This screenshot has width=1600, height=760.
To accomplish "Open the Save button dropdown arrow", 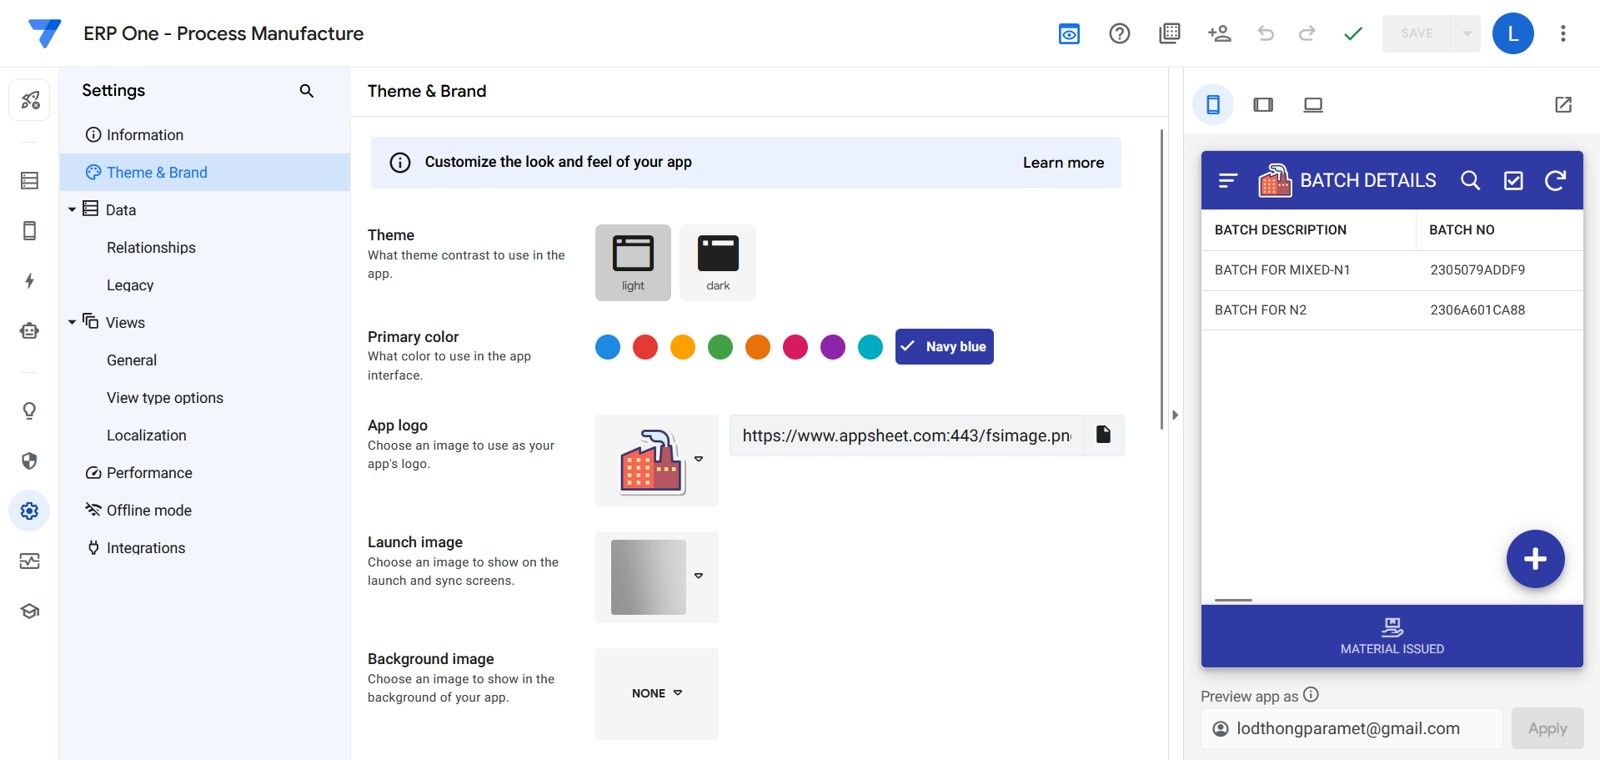I will [x=1467, y=34].
